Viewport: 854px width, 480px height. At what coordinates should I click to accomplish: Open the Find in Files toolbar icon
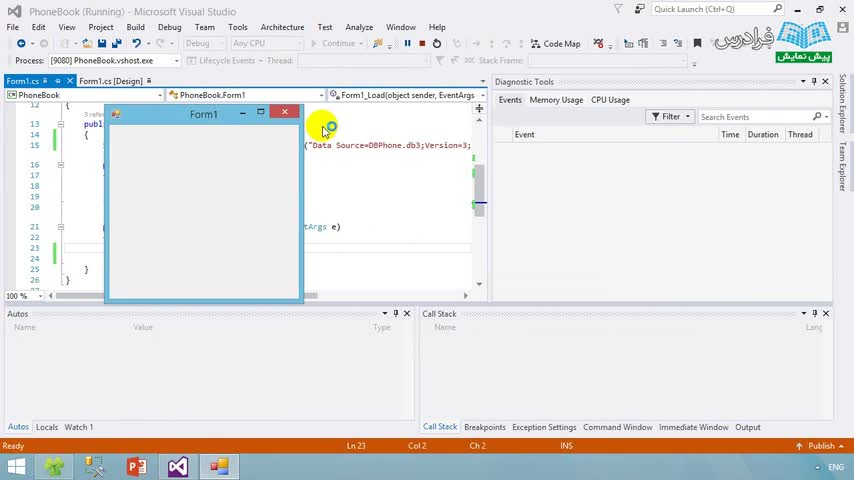point(377,44)
